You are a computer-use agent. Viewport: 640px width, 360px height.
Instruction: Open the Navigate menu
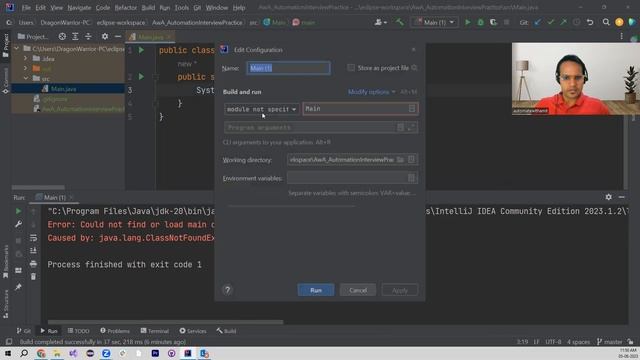79,8
